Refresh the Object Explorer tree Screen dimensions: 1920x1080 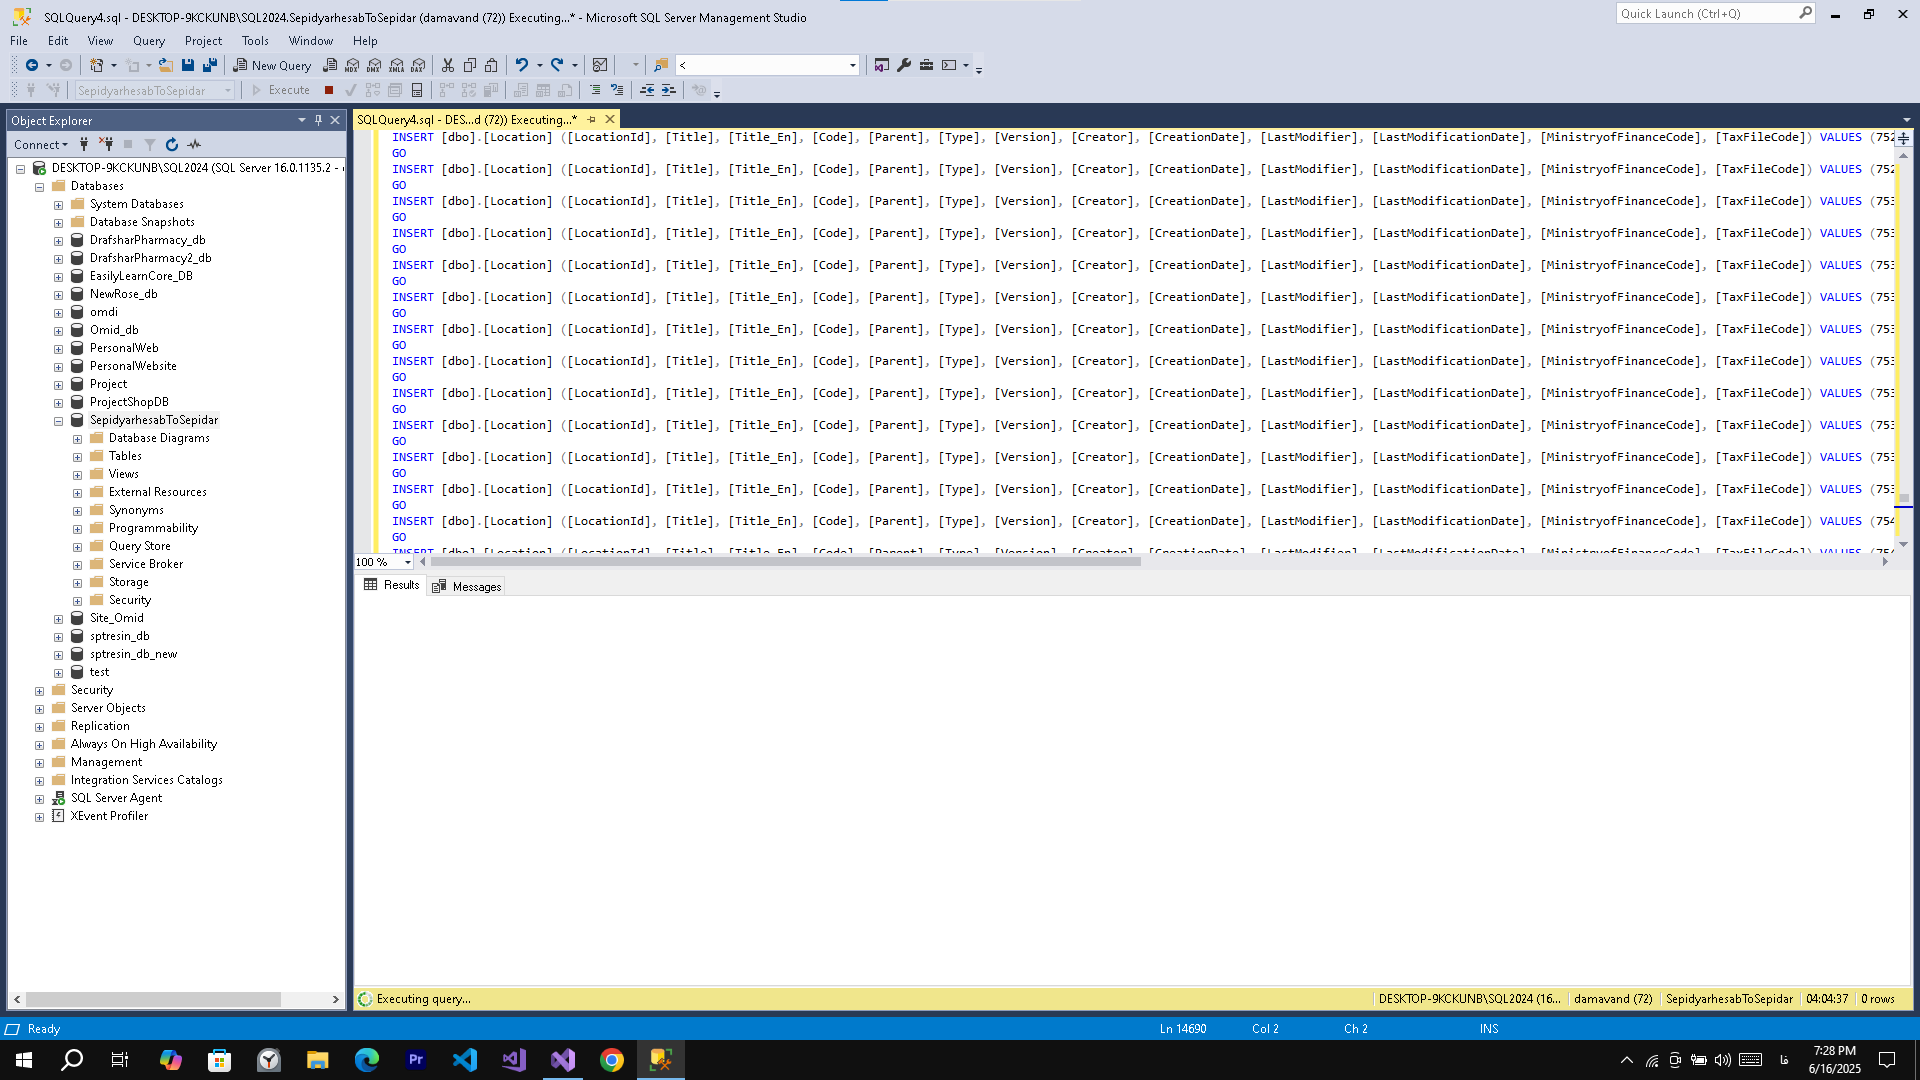point(172,145)
